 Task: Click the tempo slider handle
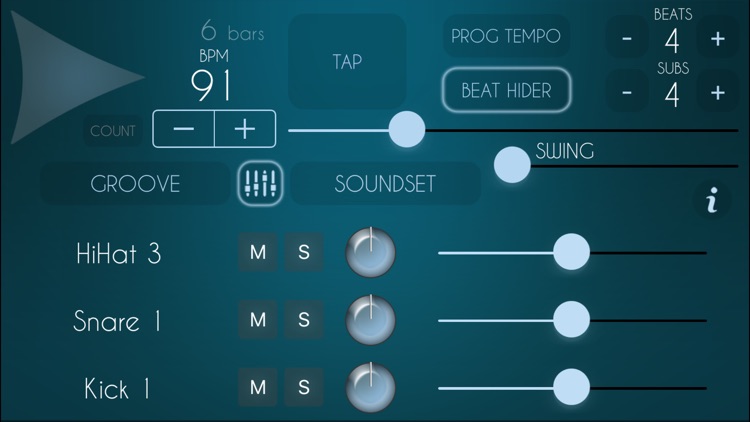pyautogui.click(x=407, y=129)
